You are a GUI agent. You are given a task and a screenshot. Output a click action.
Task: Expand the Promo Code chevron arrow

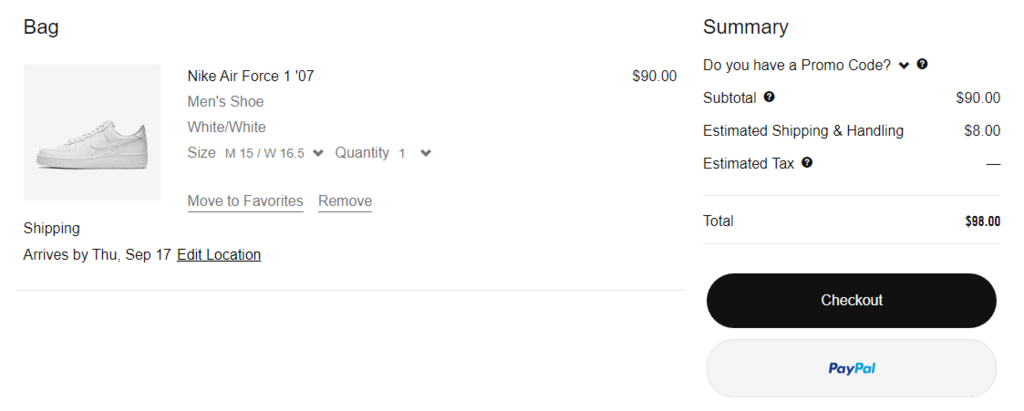[x=904, y=65]
